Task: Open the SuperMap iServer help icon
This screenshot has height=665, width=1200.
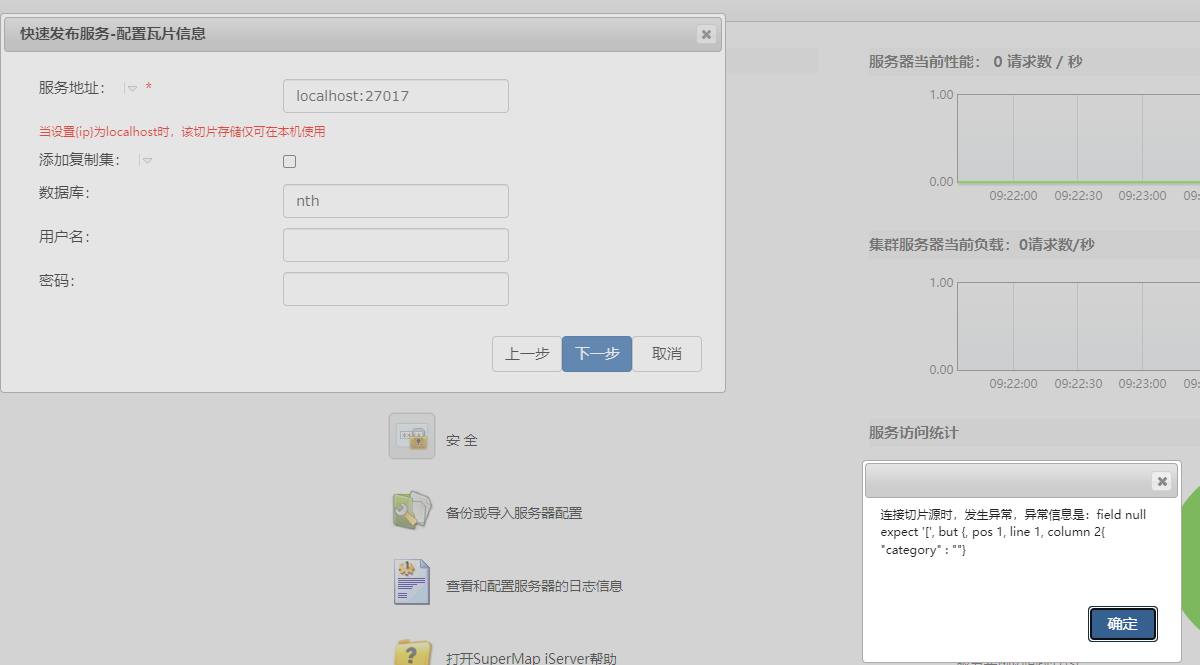Action: coord(412,652)
